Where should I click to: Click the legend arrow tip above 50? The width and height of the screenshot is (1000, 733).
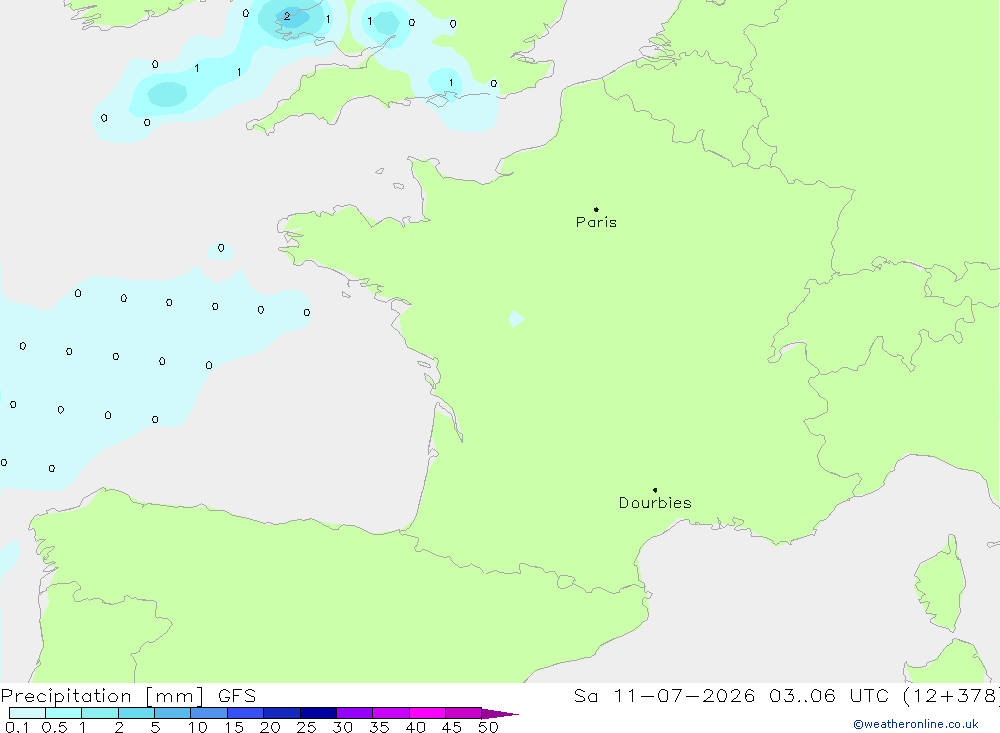pos(501,714)
